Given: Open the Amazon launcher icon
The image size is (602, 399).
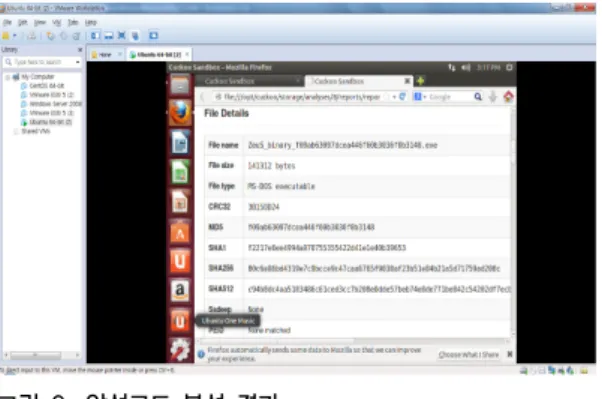Looking at the screenshot, I should coord(180,291).
